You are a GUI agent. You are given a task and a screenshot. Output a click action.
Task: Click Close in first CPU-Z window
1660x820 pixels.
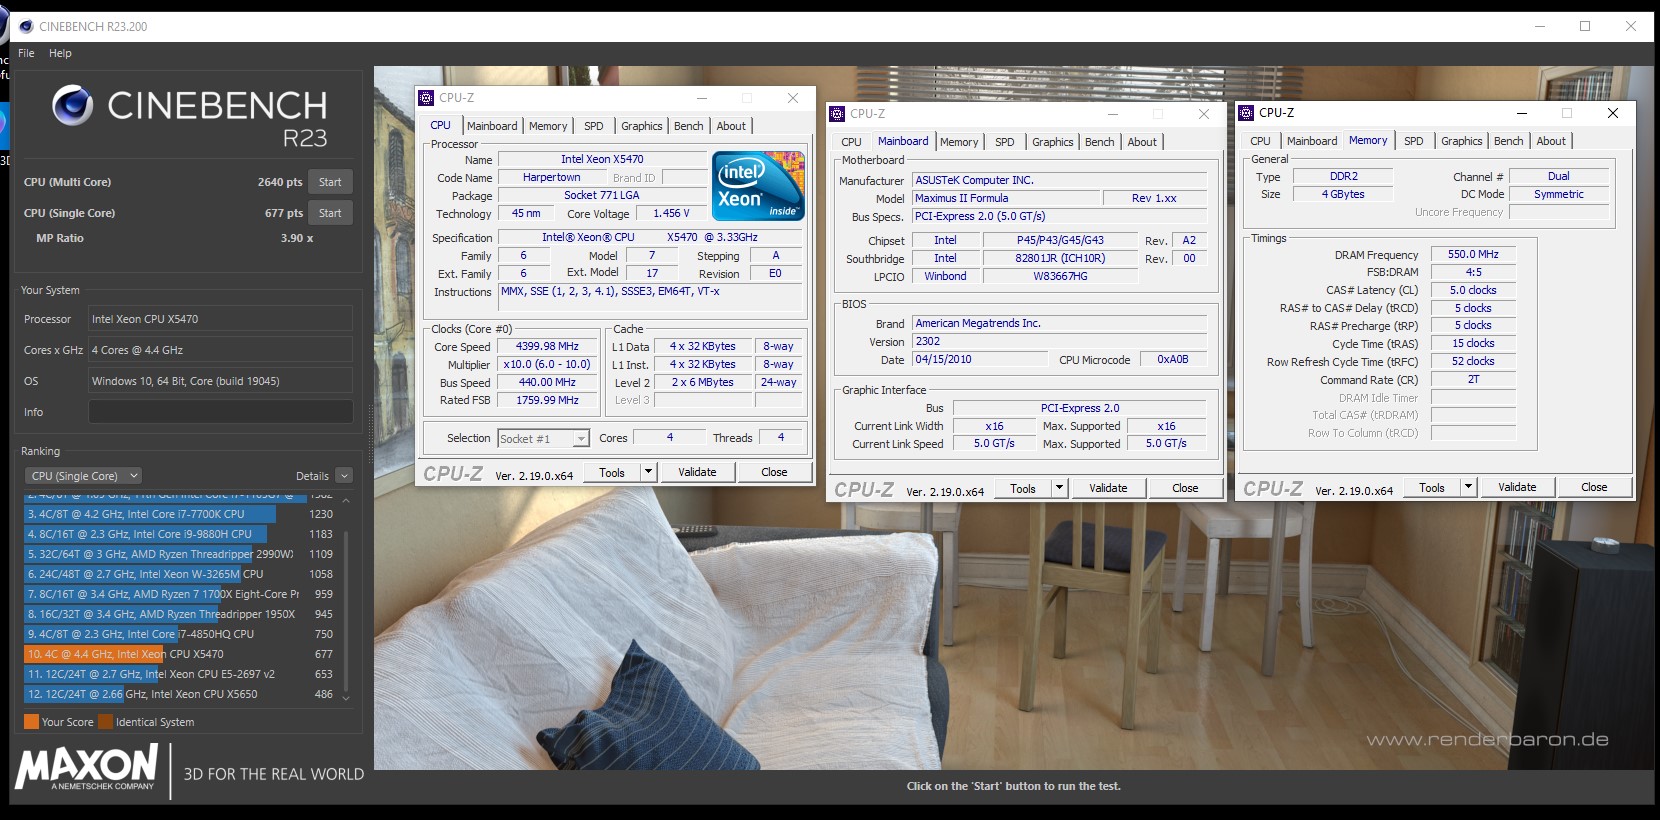(x=774, y=472)
